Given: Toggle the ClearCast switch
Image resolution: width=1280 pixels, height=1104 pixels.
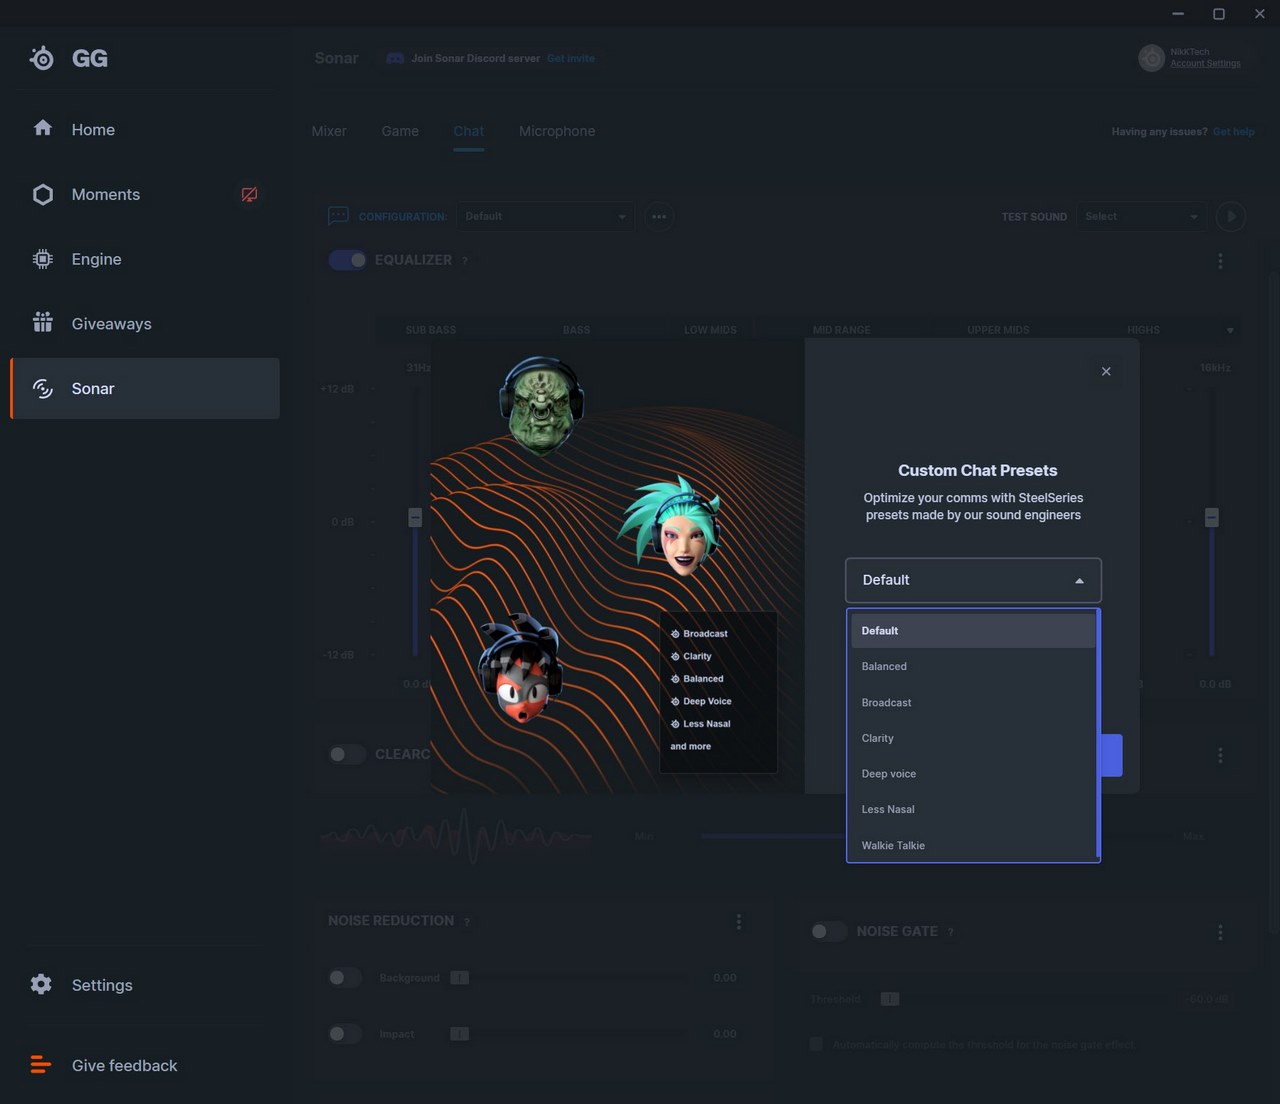Looking at the screenshot, I should point(347,754).
